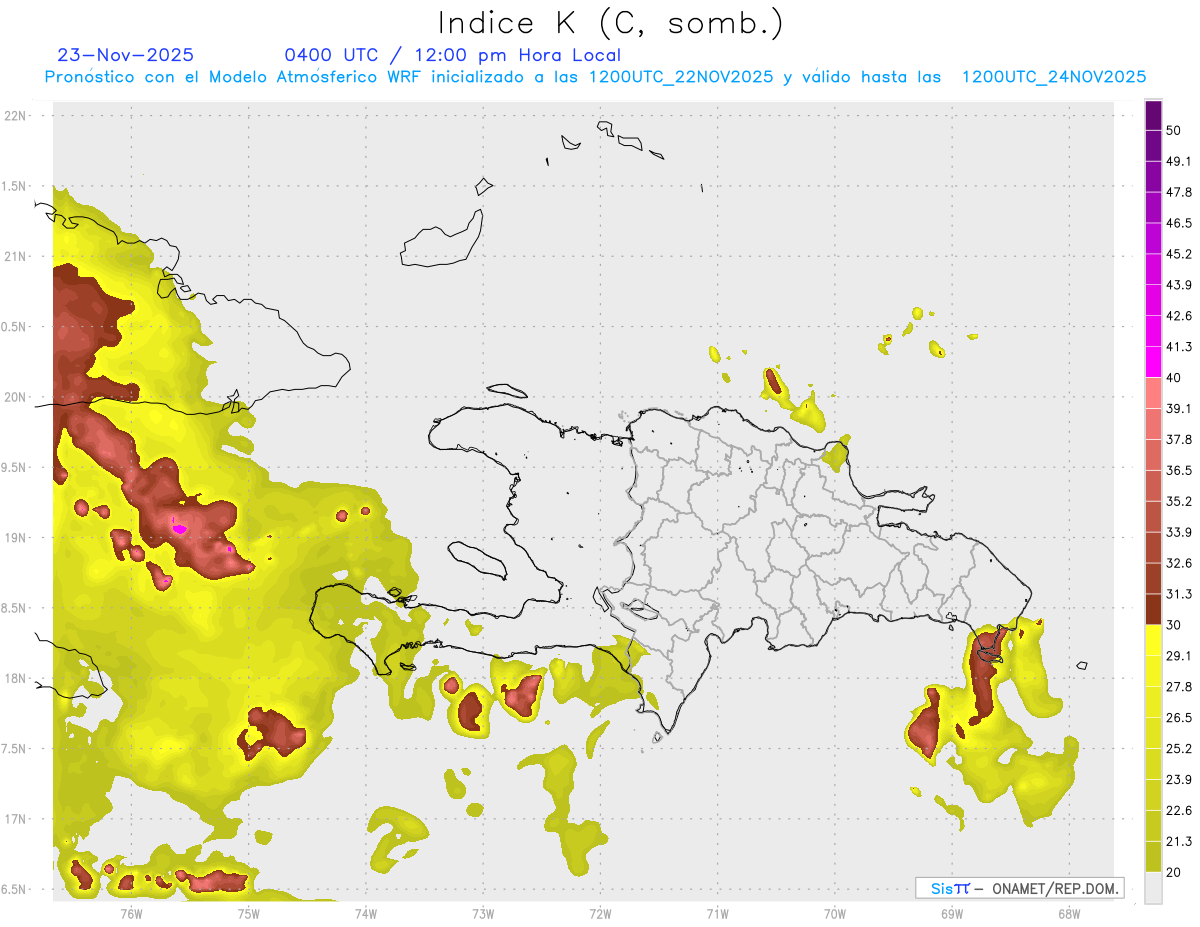The height and width of the screenshot is (927, 1200).
Task: Click the color bar value '36.5'
Action: 1179,470
